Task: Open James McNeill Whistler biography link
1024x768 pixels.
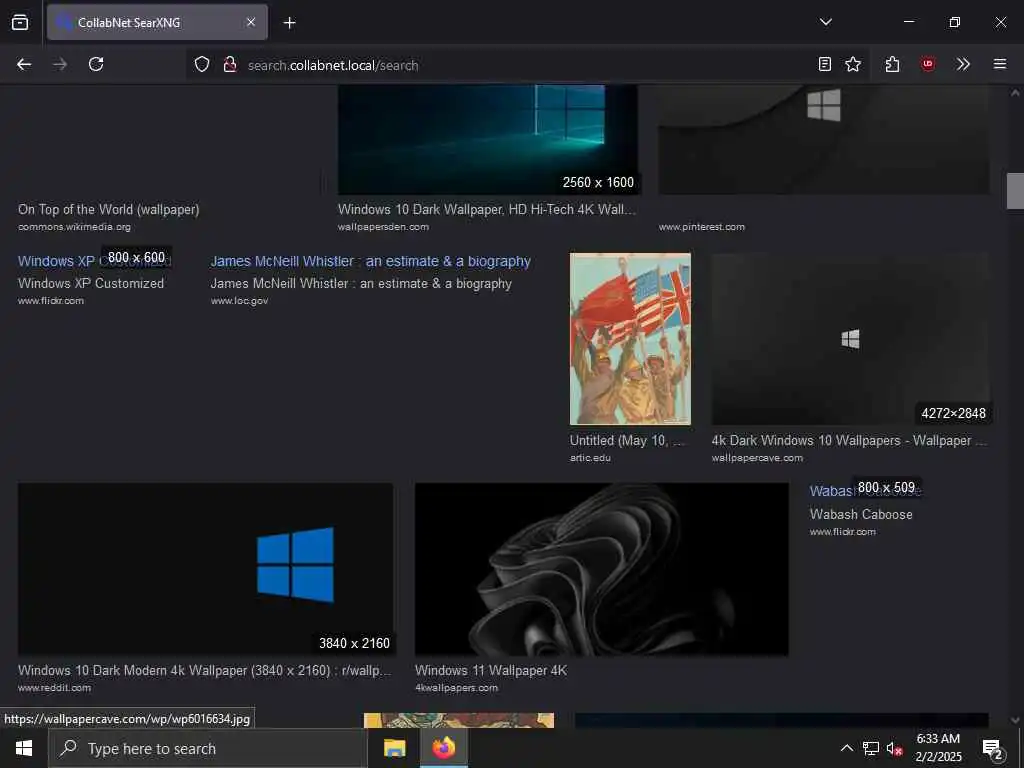Action: tap(370, 261)
